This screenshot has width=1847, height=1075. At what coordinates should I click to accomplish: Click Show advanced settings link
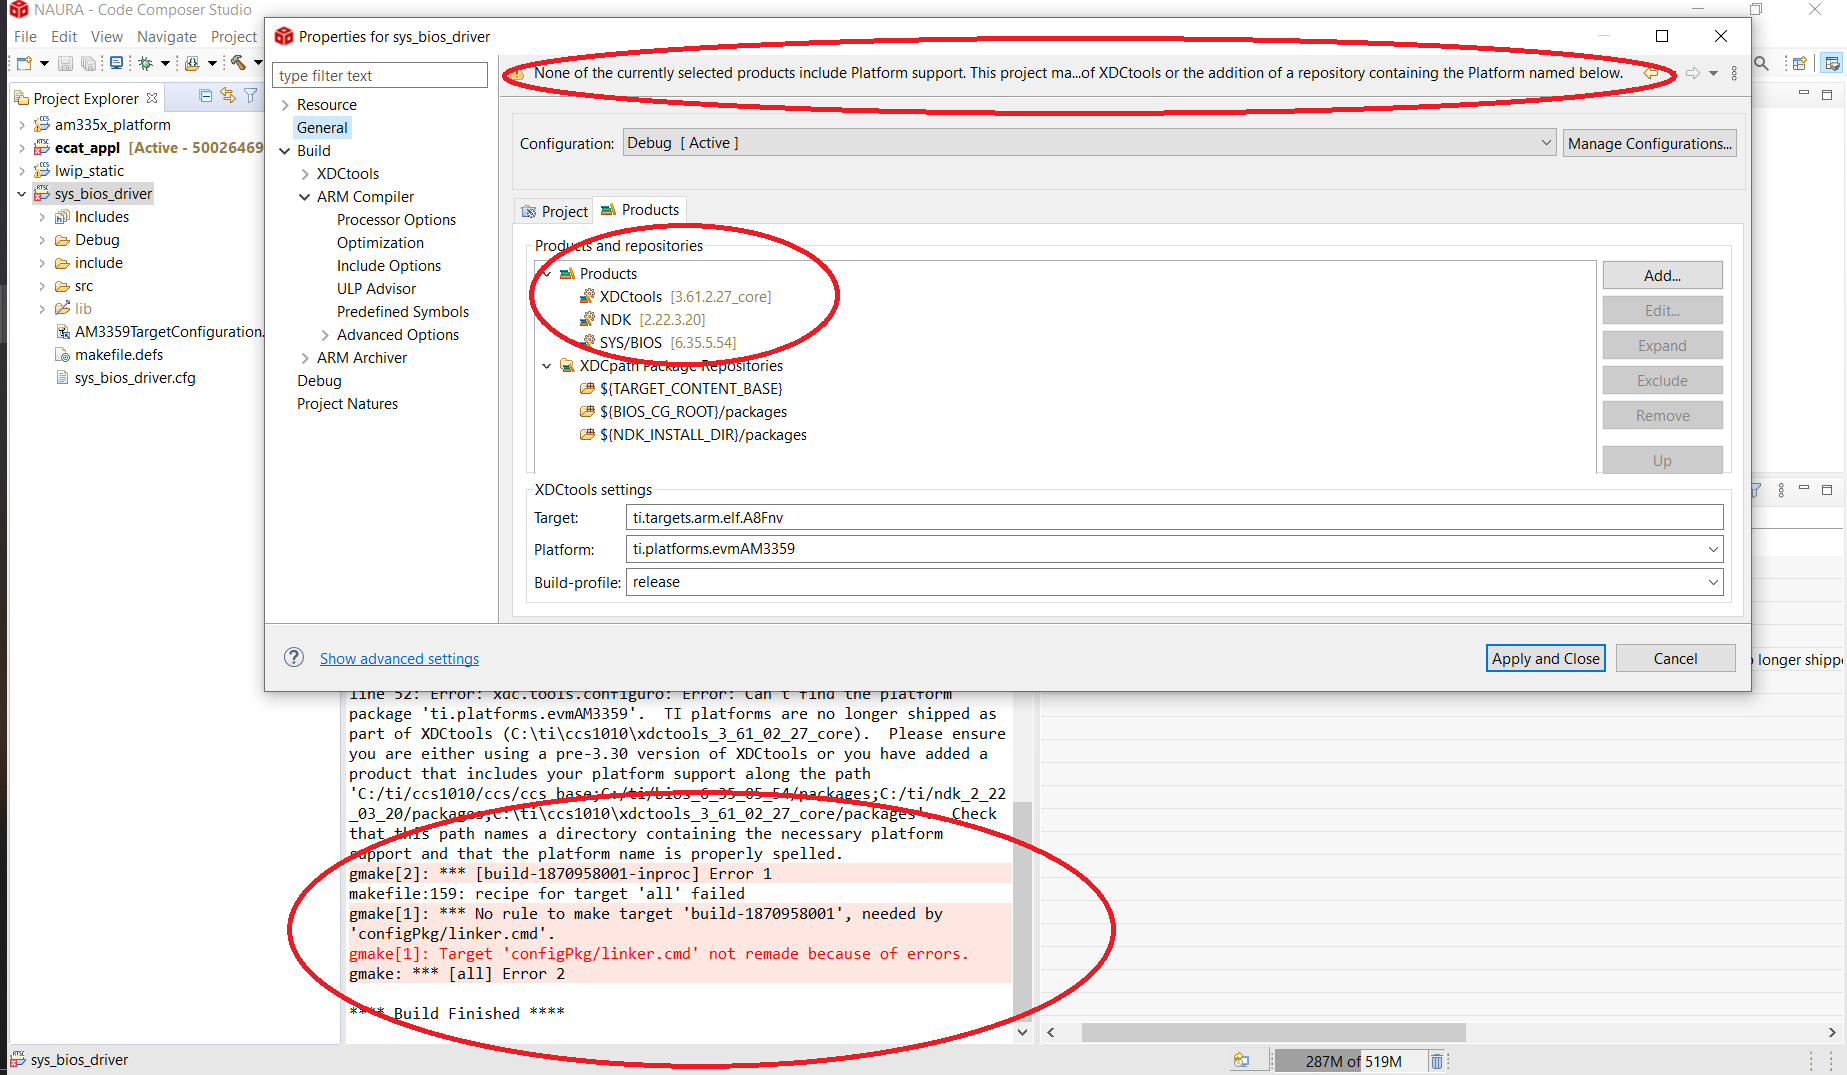[x=399, y=658]
